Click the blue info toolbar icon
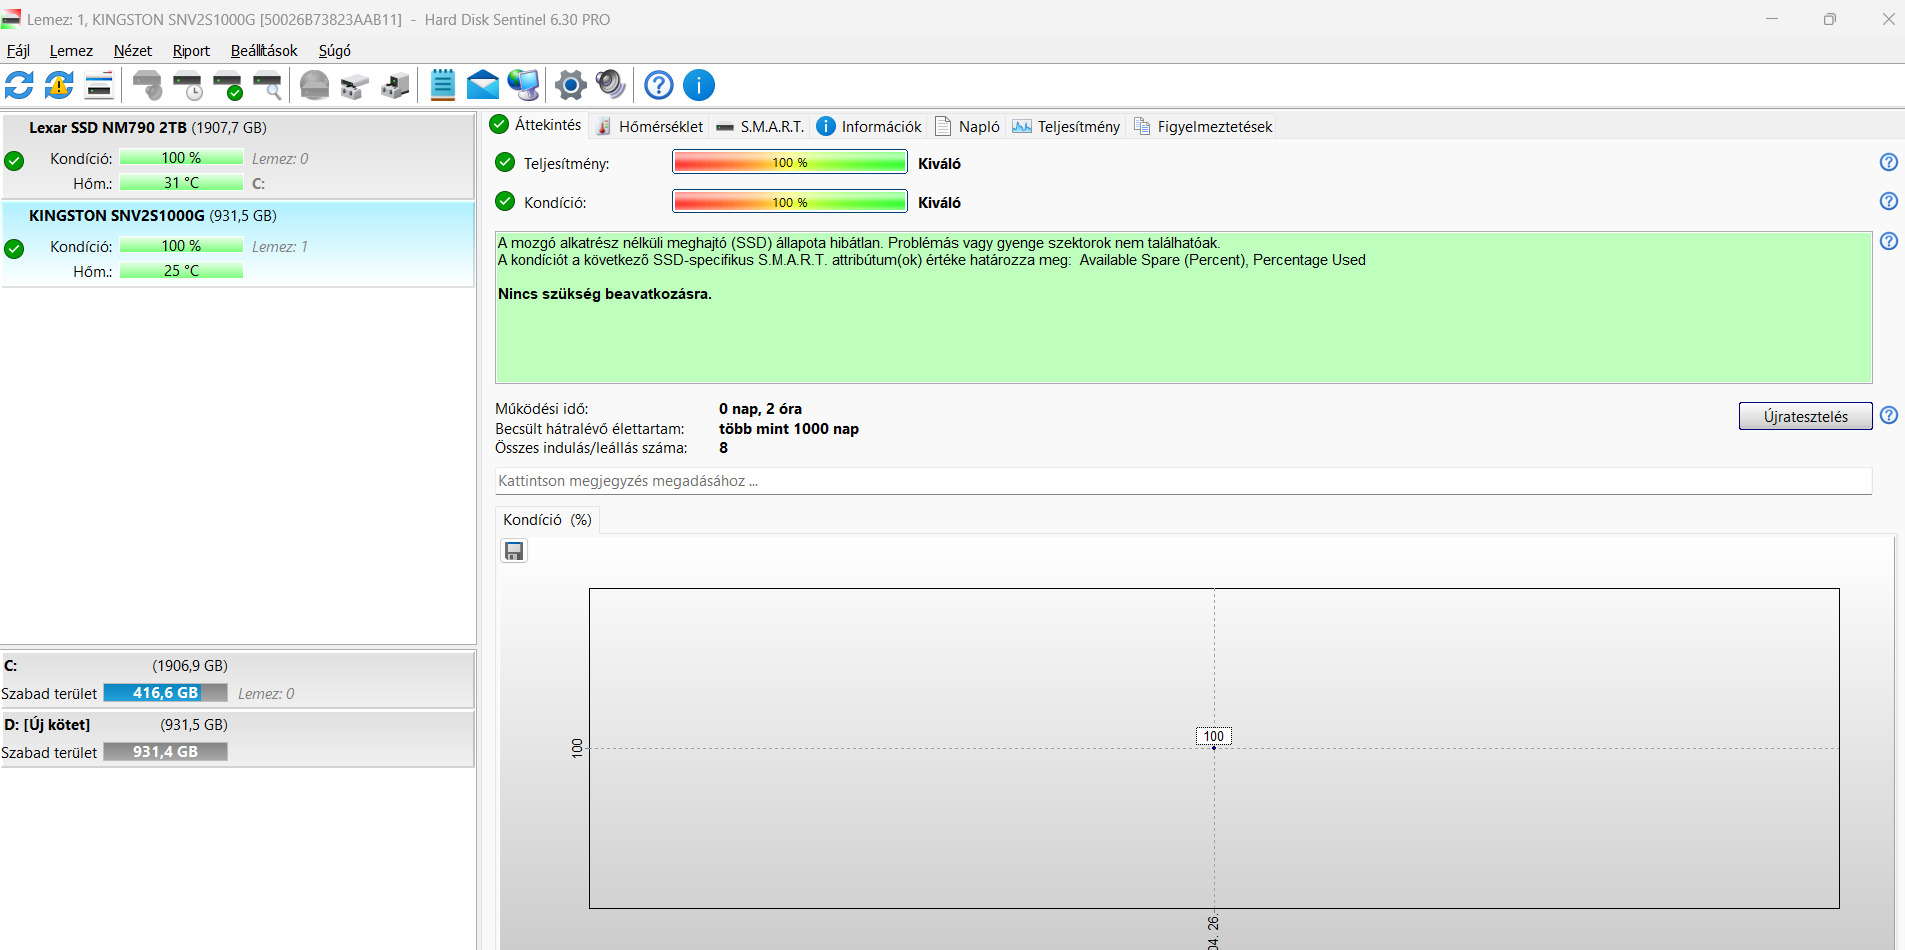The width and height of the screenshot is (1905, 950). click(699, 85)
